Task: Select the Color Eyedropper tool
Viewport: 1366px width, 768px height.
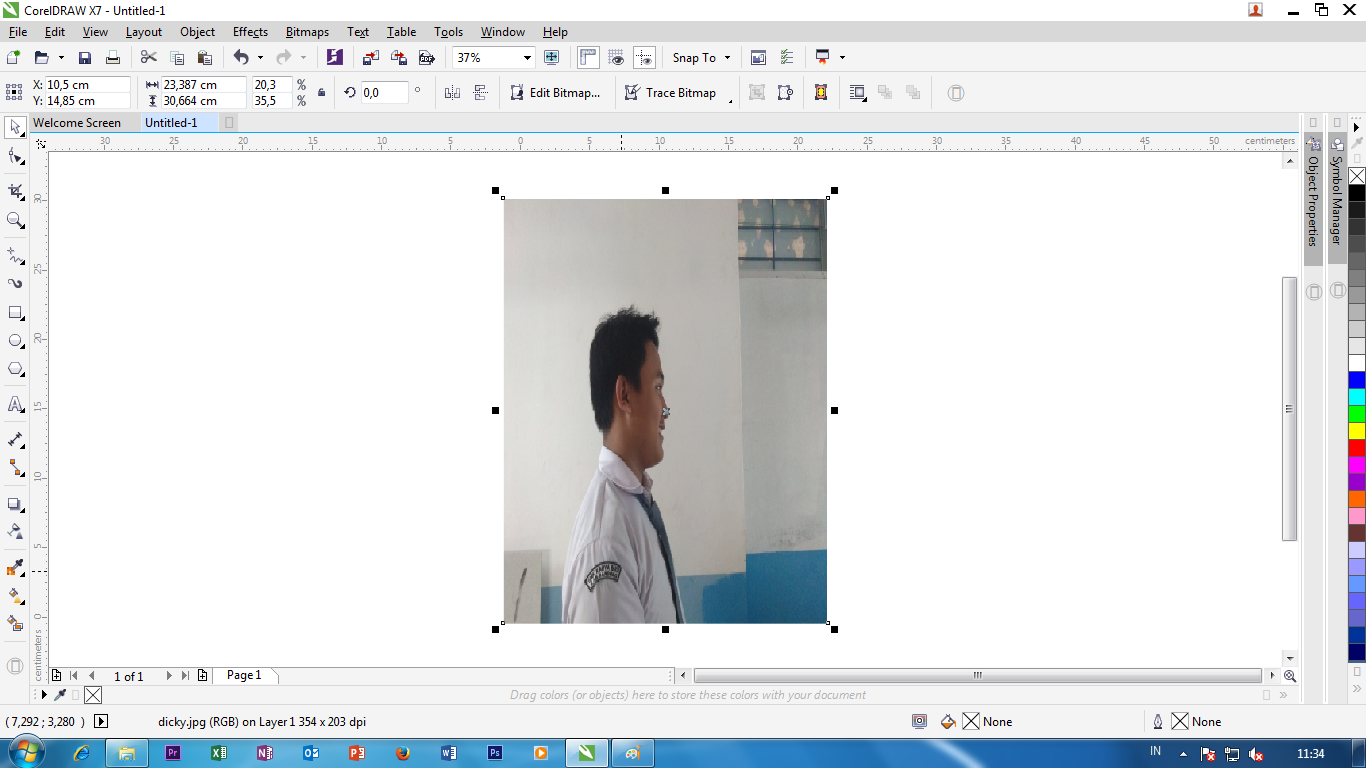Action: (x=14, y=566)
